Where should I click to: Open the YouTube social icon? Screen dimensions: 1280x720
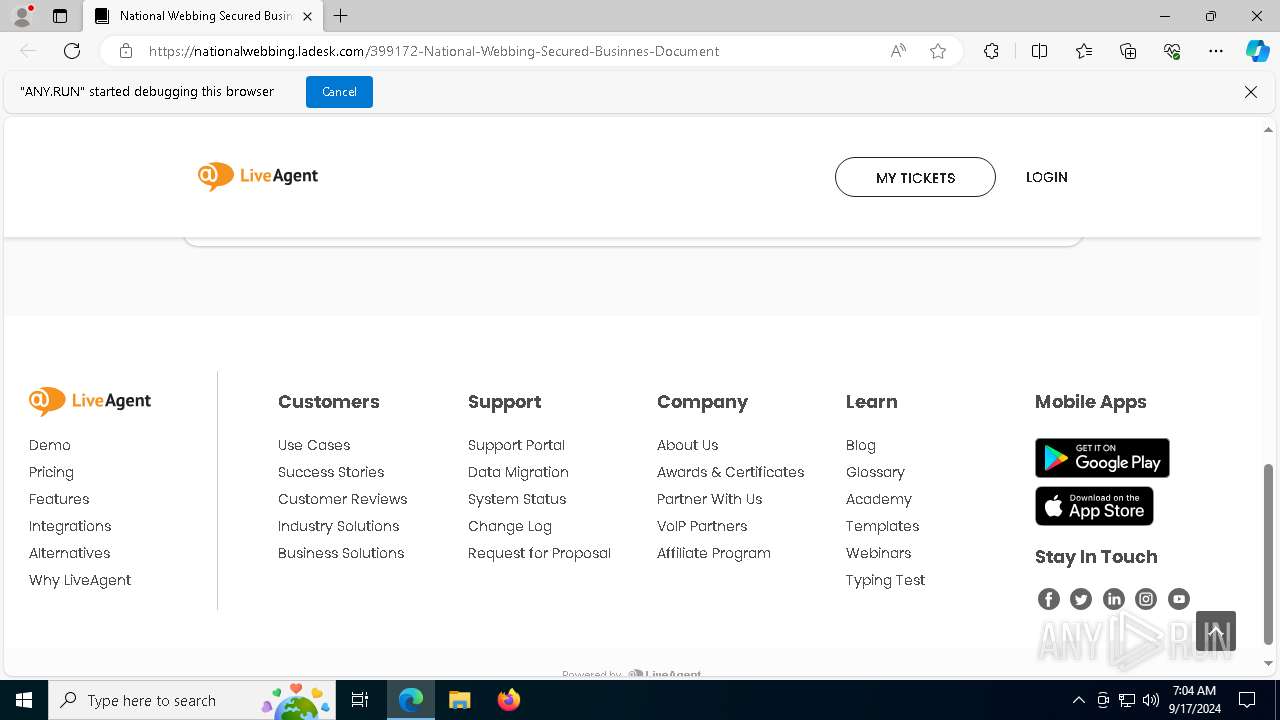click(x=1179, y=599)
